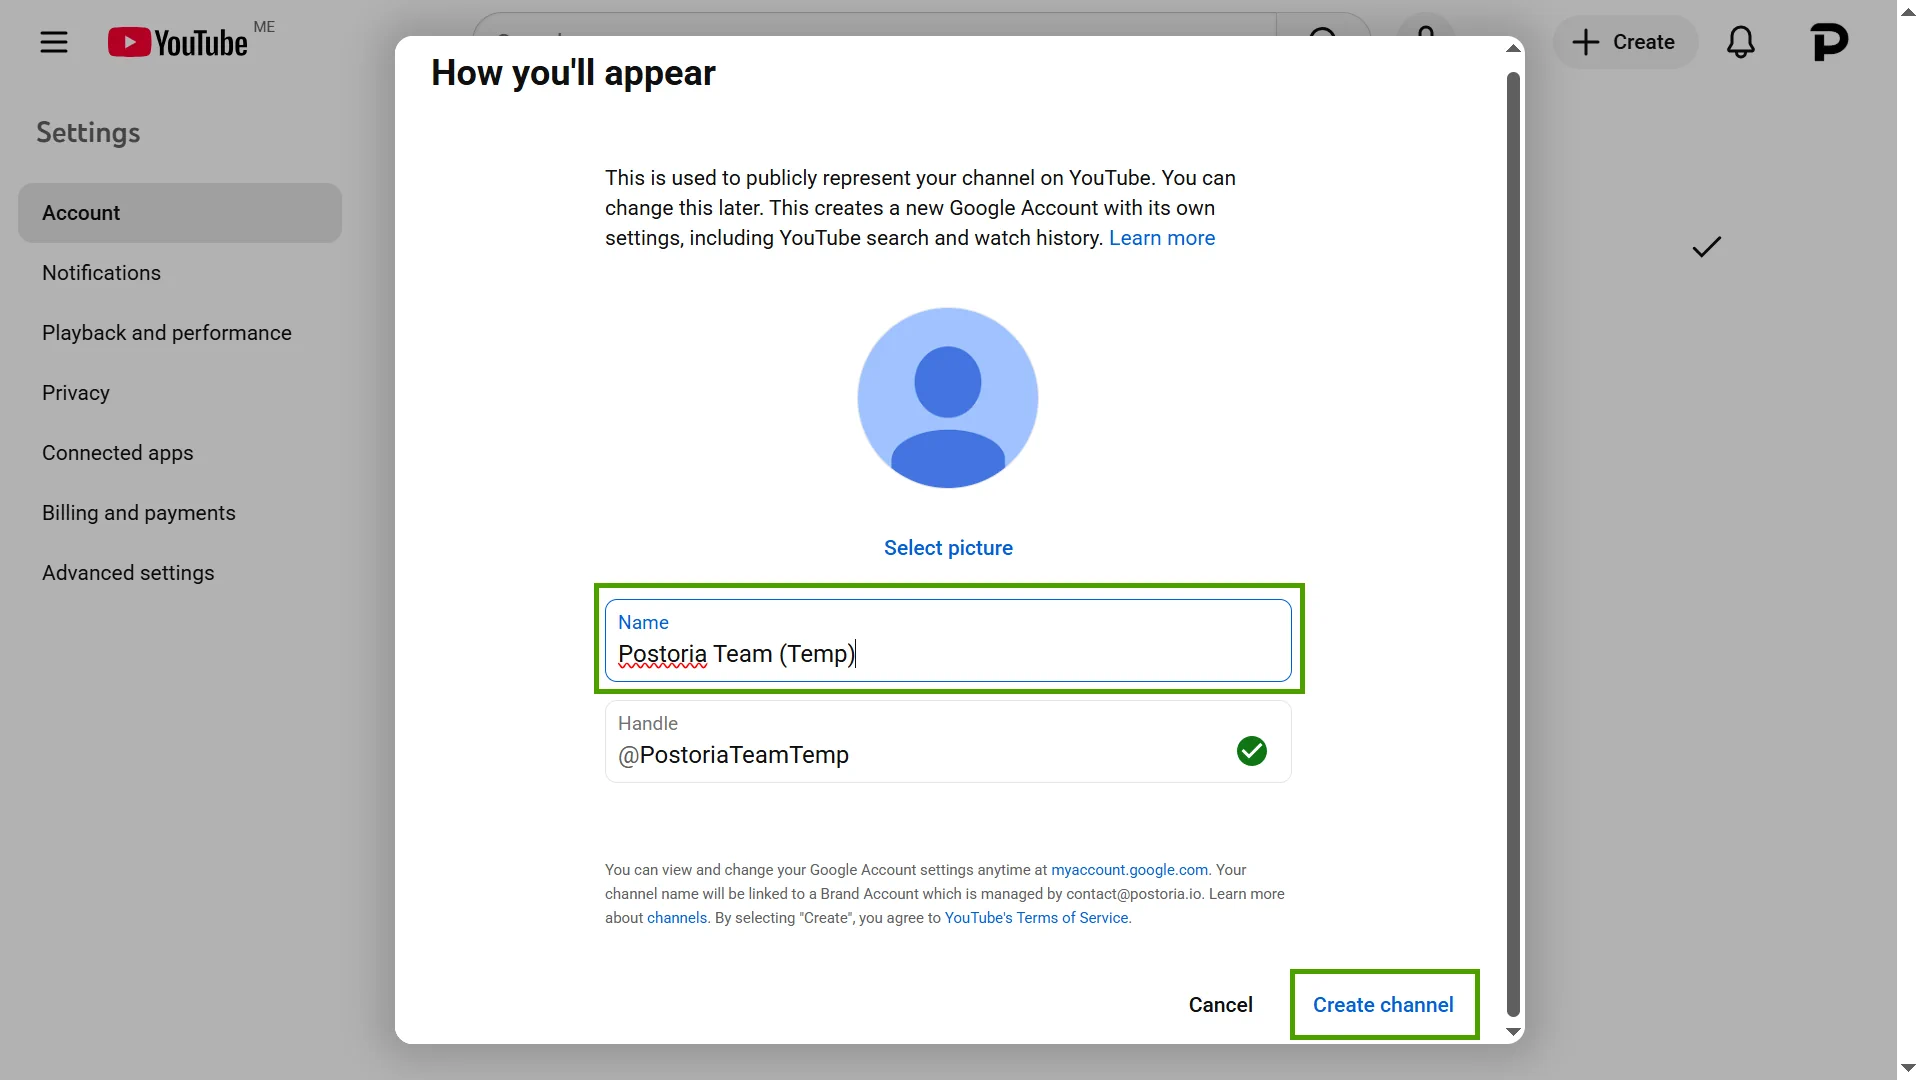The image size is (1920, 1080).
Task: Open notifications bell
Action: pyautogui.click(x=1740, y=42)
